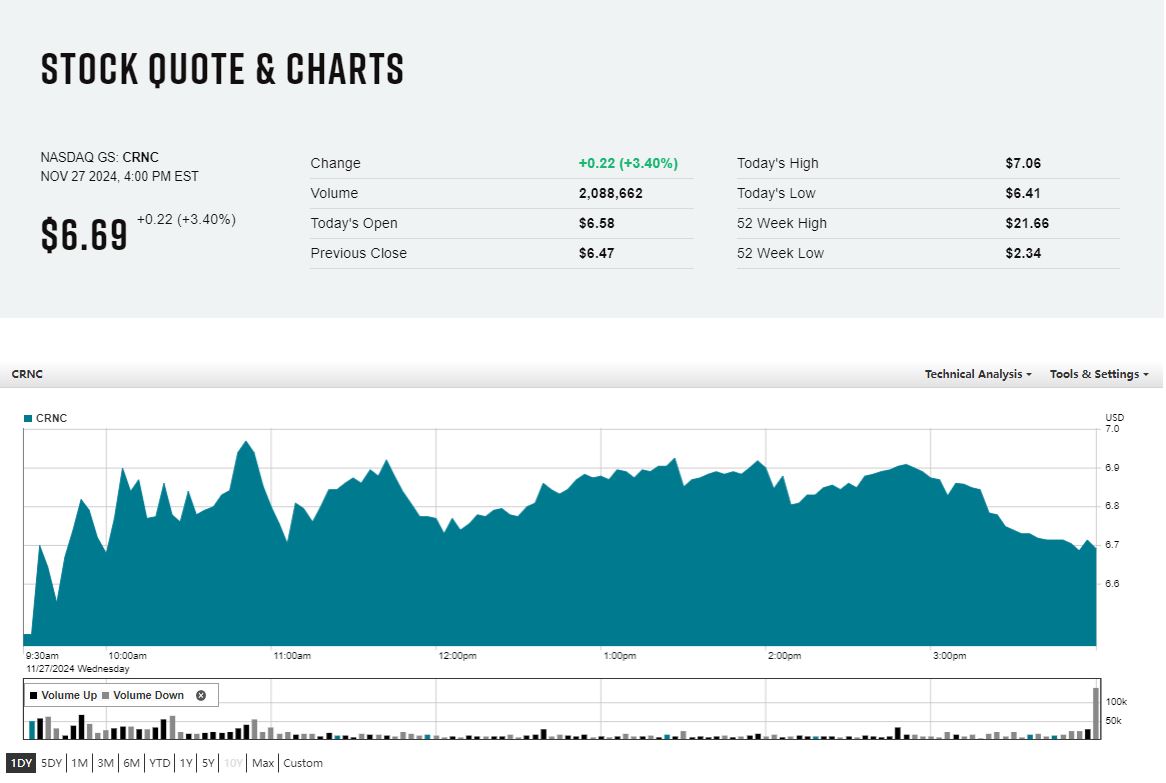The width and height of the screenshot is (1166, 783).
Task: View the 1Y price history
Action: (x=186, y=763)
